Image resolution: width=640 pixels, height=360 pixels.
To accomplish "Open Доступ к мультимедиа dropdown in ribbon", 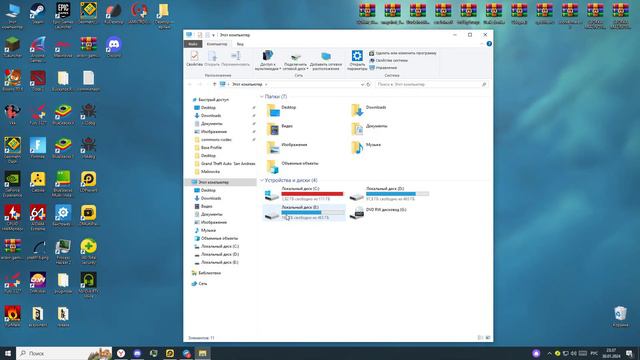I will coord(268,60).
